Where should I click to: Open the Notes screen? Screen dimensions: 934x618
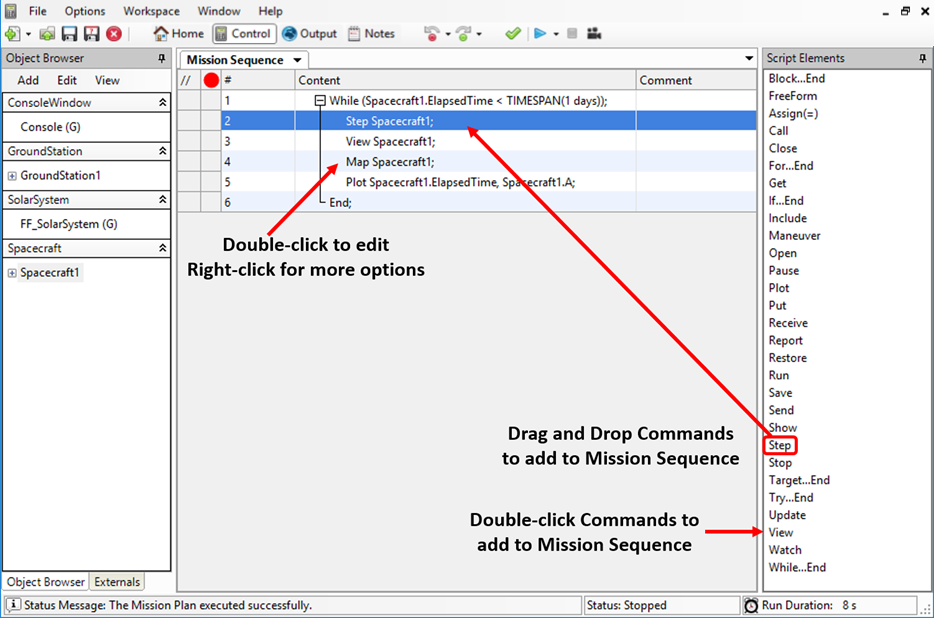371,34
